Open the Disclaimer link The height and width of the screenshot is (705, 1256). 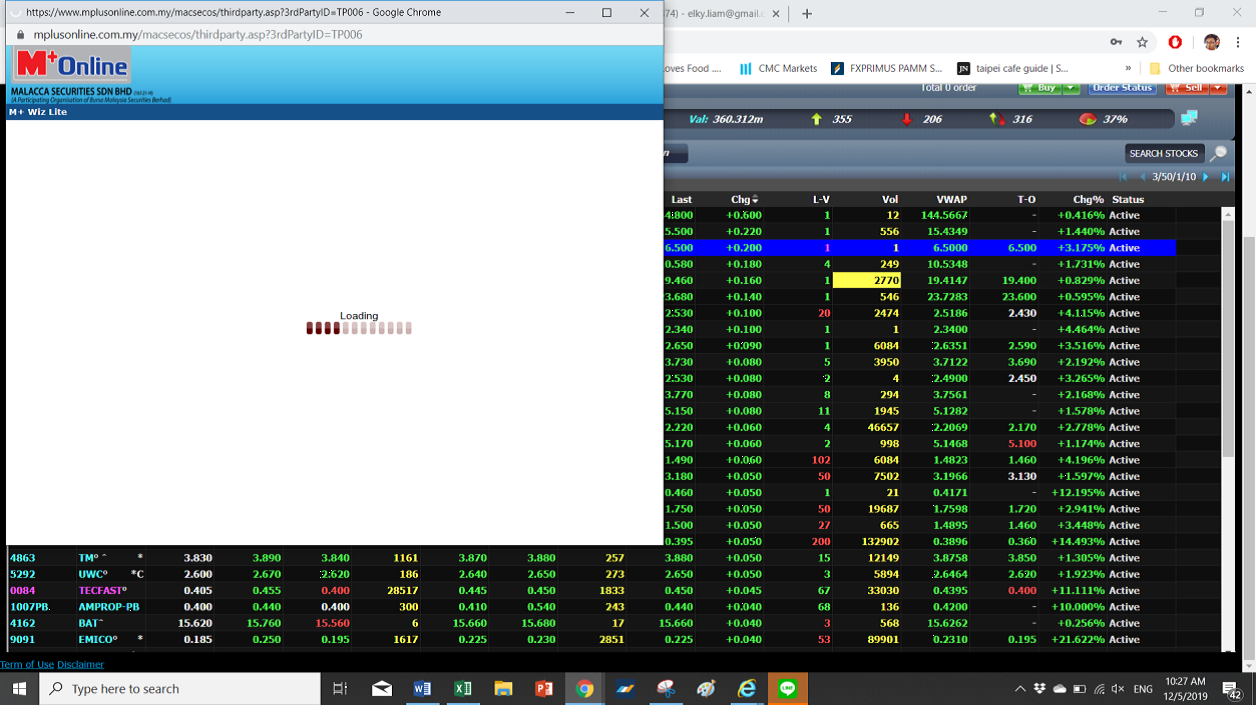pyautogui.click(x=80, y=664)
